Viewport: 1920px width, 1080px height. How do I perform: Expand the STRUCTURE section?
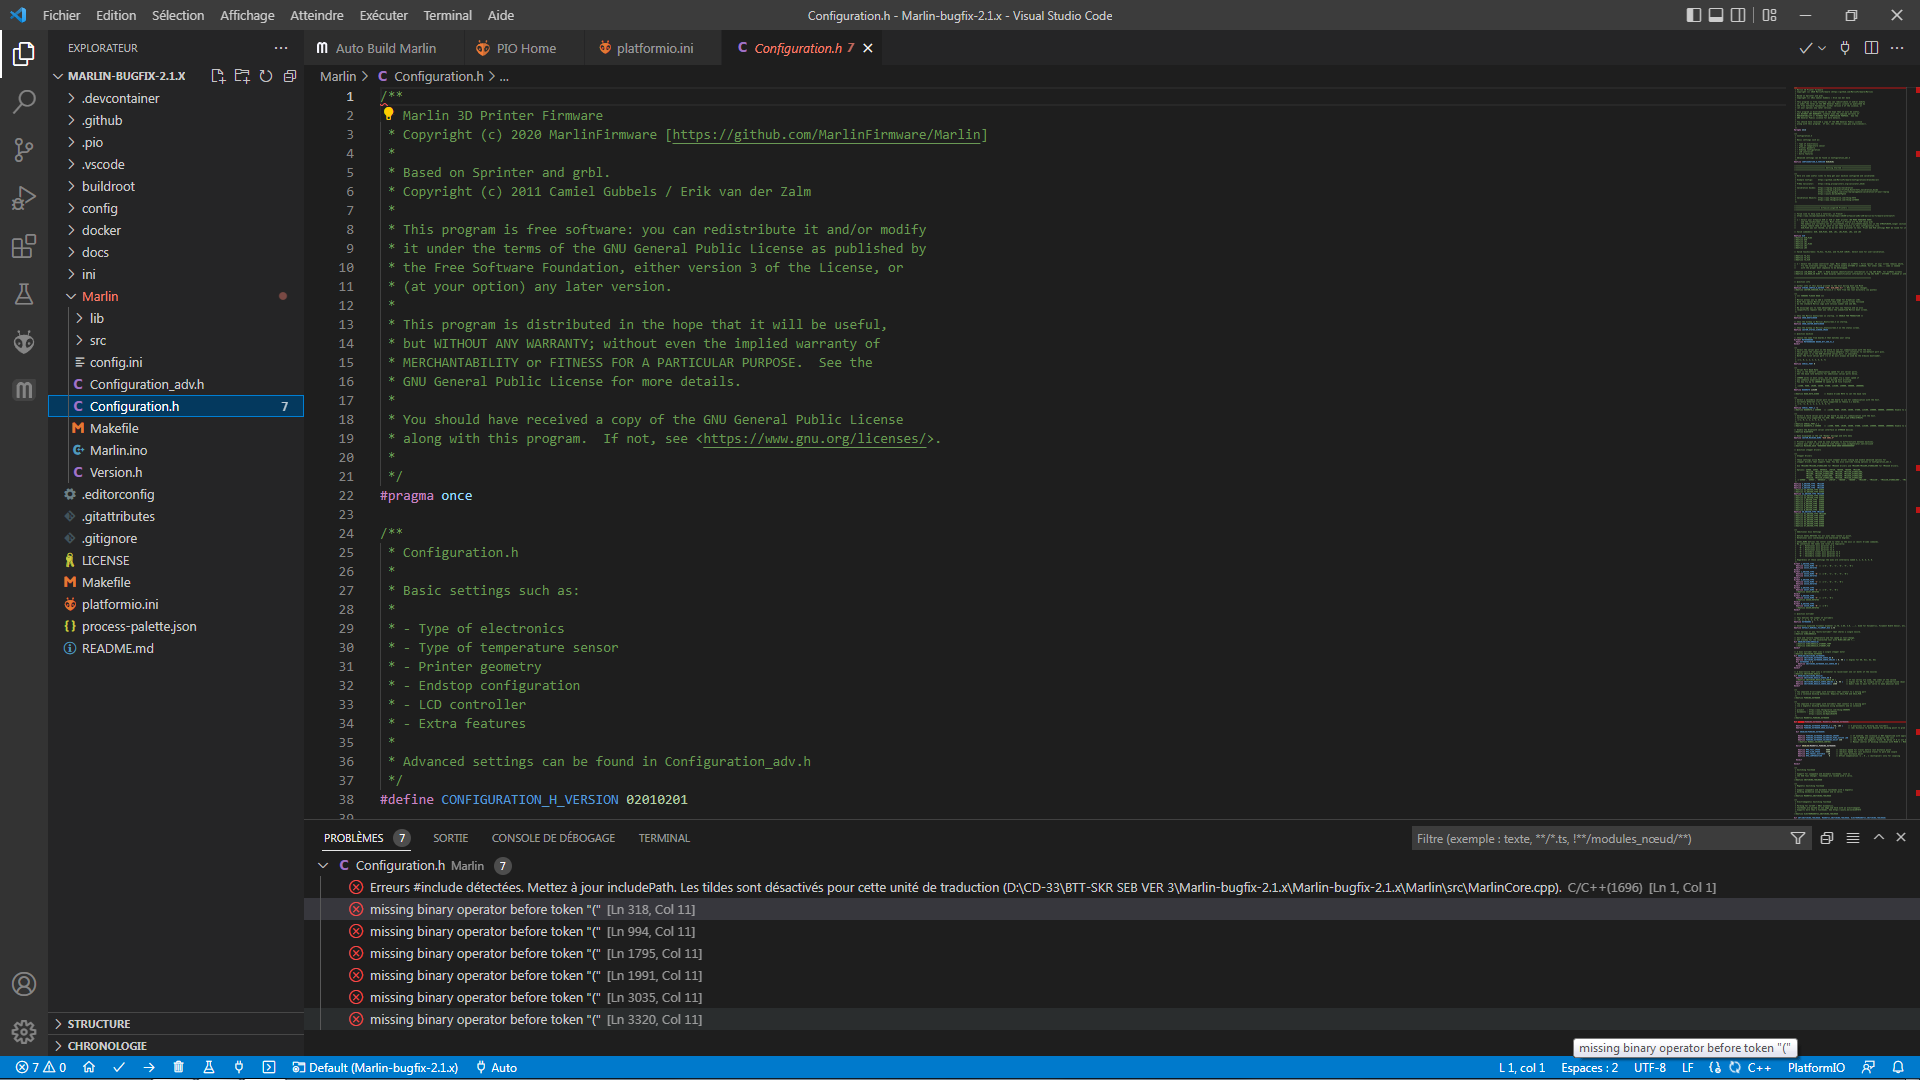(x=98, y=1024)
